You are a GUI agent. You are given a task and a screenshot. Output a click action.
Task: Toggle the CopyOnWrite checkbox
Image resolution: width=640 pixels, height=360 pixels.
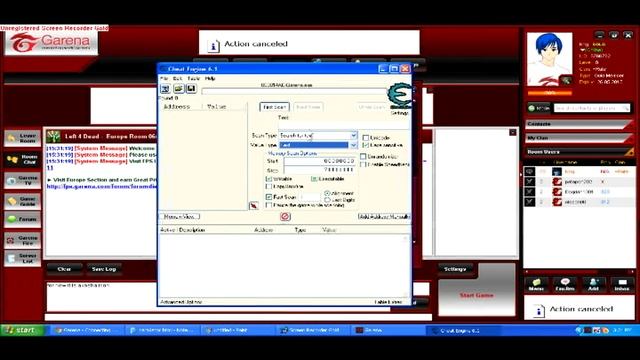[269, 187]
